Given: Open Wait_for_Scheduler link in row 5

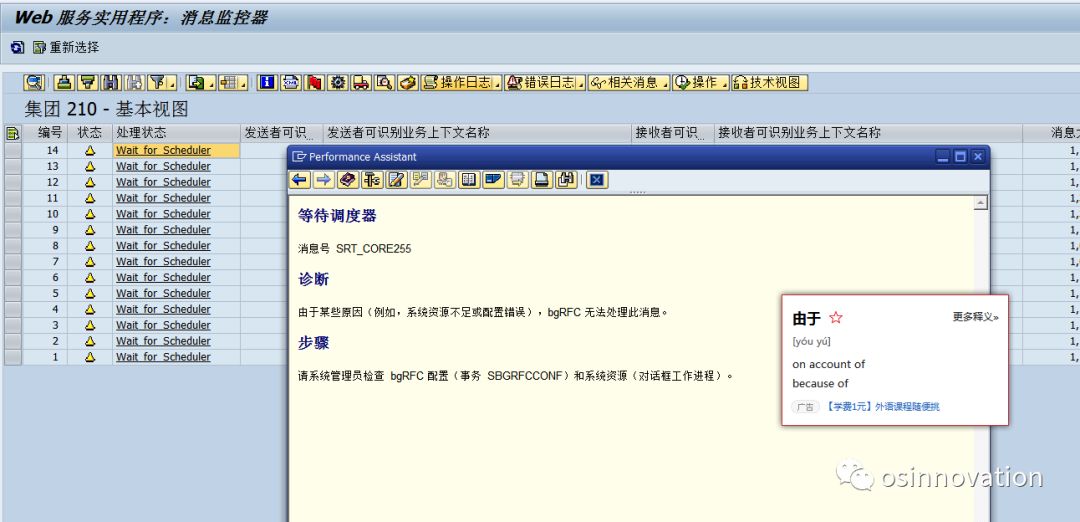Looking at the screenshot, I should pos(163,293).
